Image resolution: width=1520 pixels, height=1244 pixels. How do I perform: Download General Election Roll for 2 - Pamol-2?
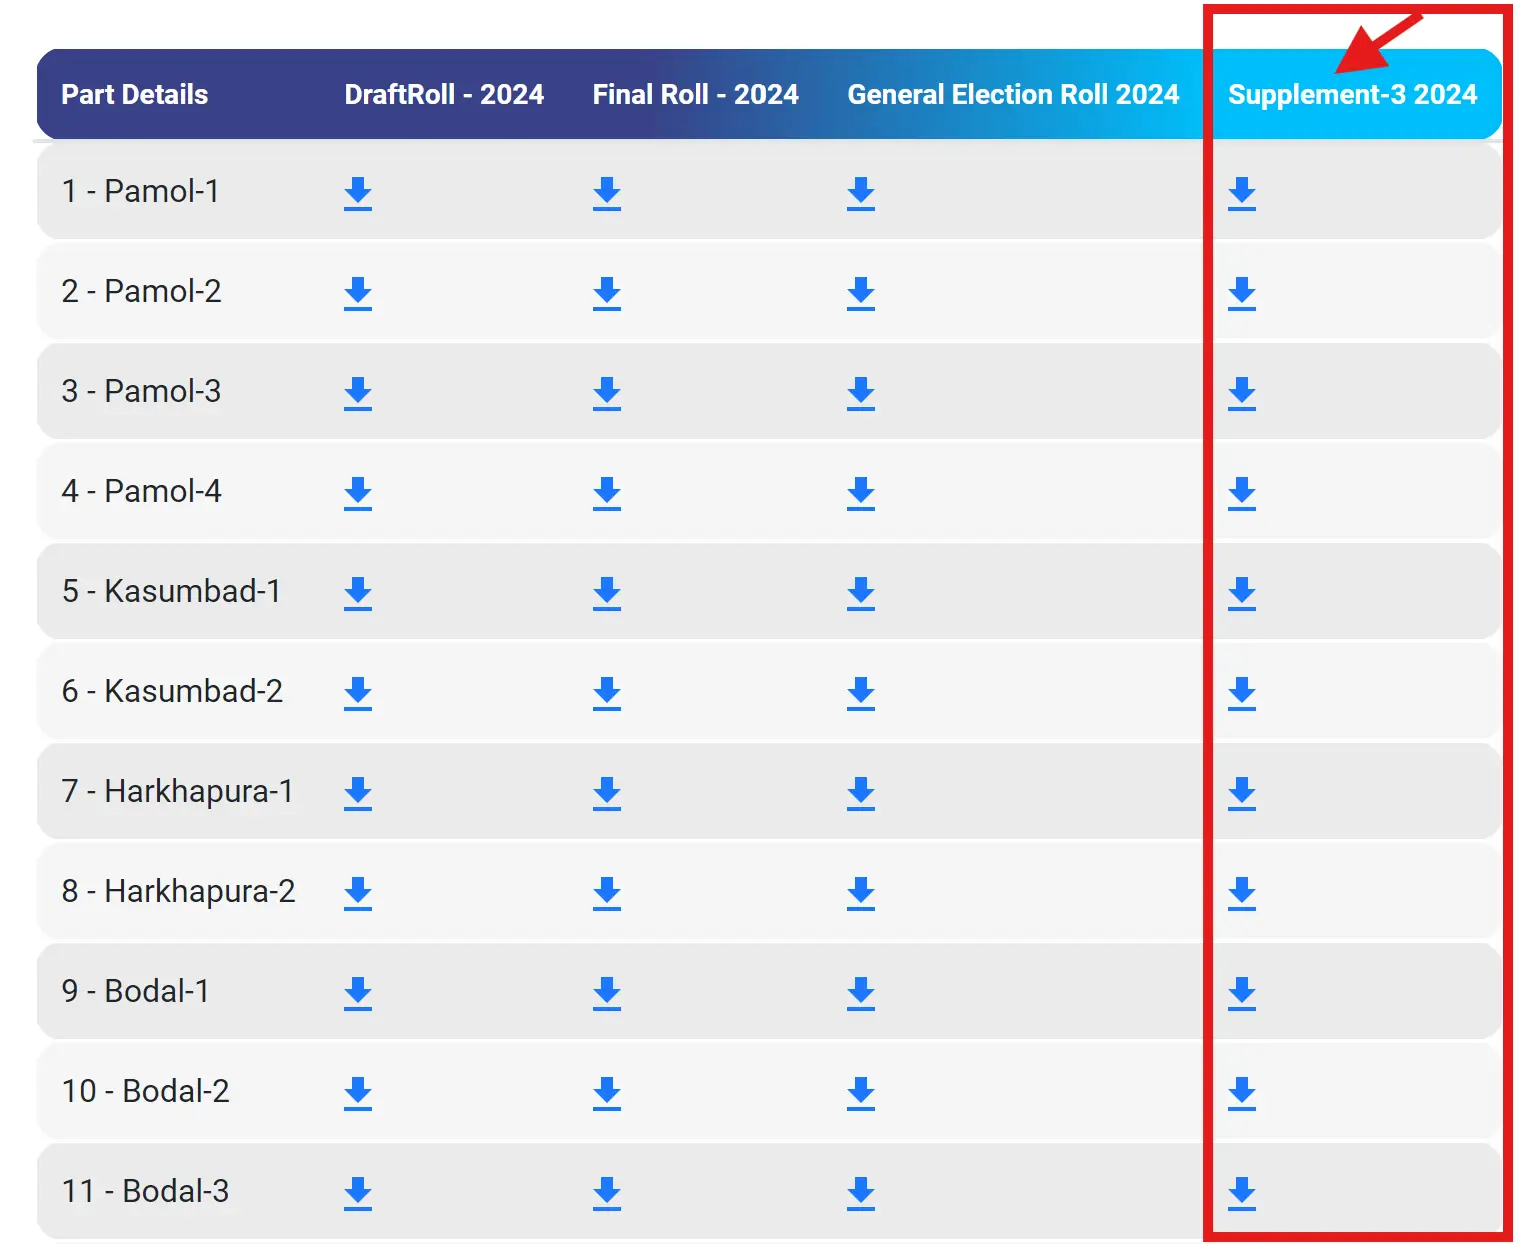tap(861, 293)
